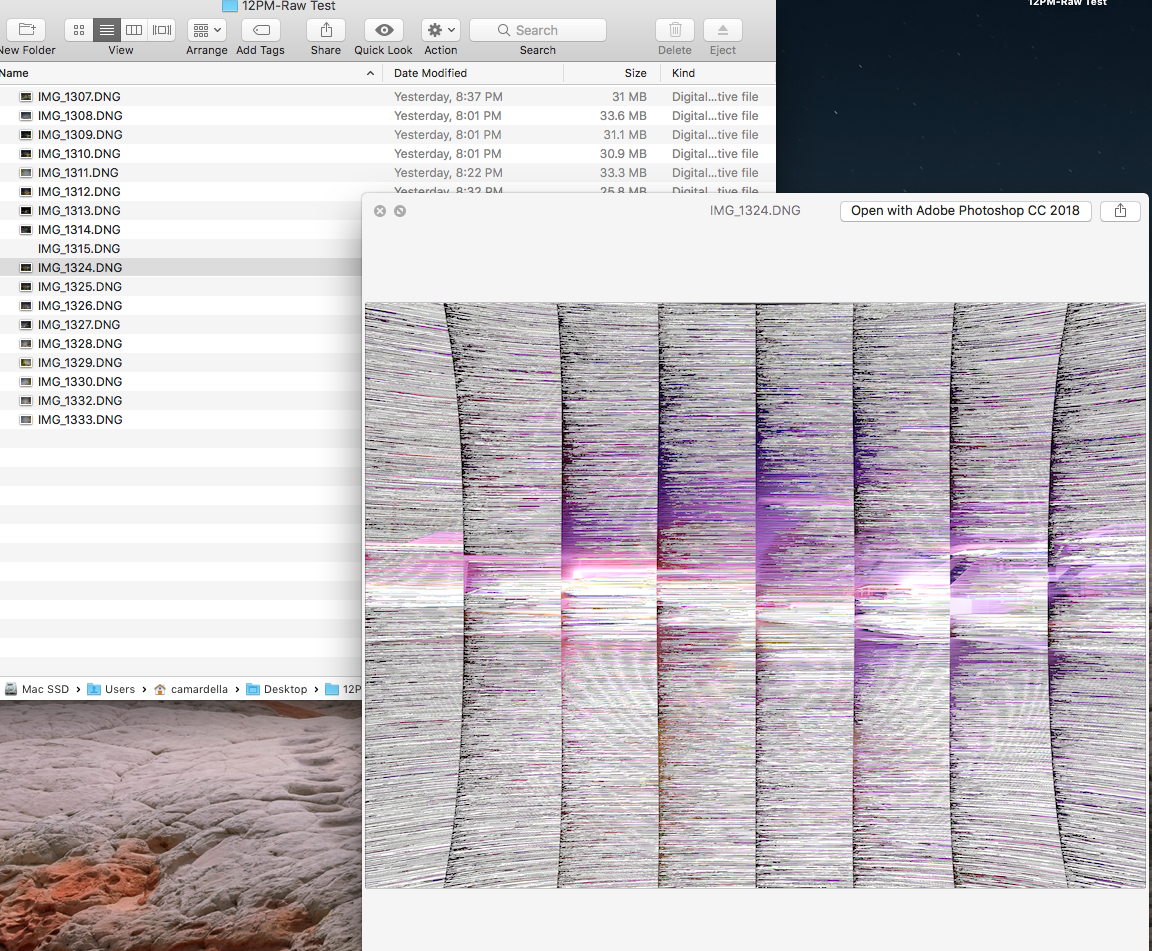Click the share icon in Quick Look window
This screenshot has width=1152, height=951.
1120,211
